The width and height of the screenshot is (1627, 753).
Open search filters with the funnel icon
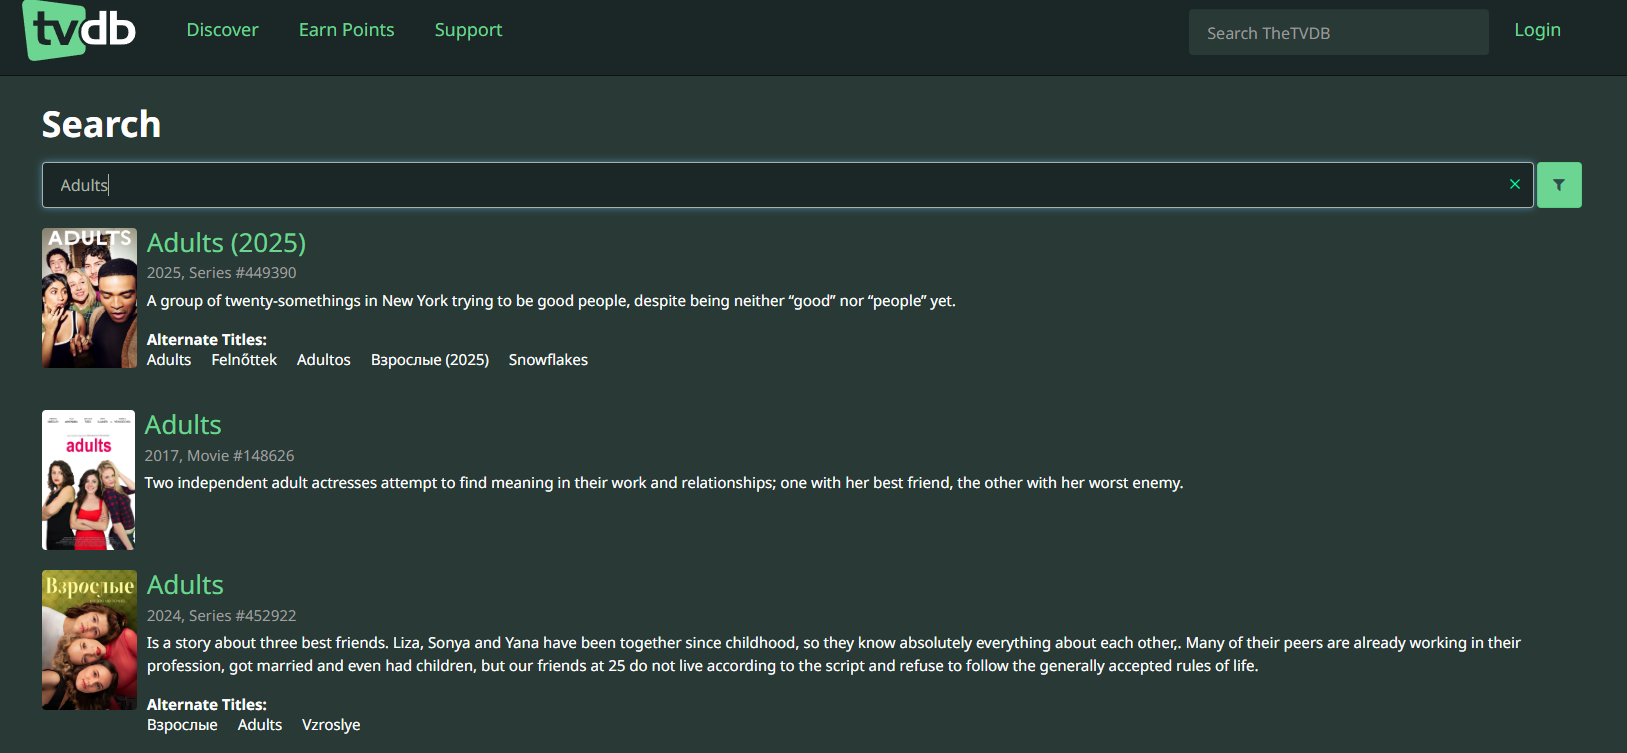1558,185
